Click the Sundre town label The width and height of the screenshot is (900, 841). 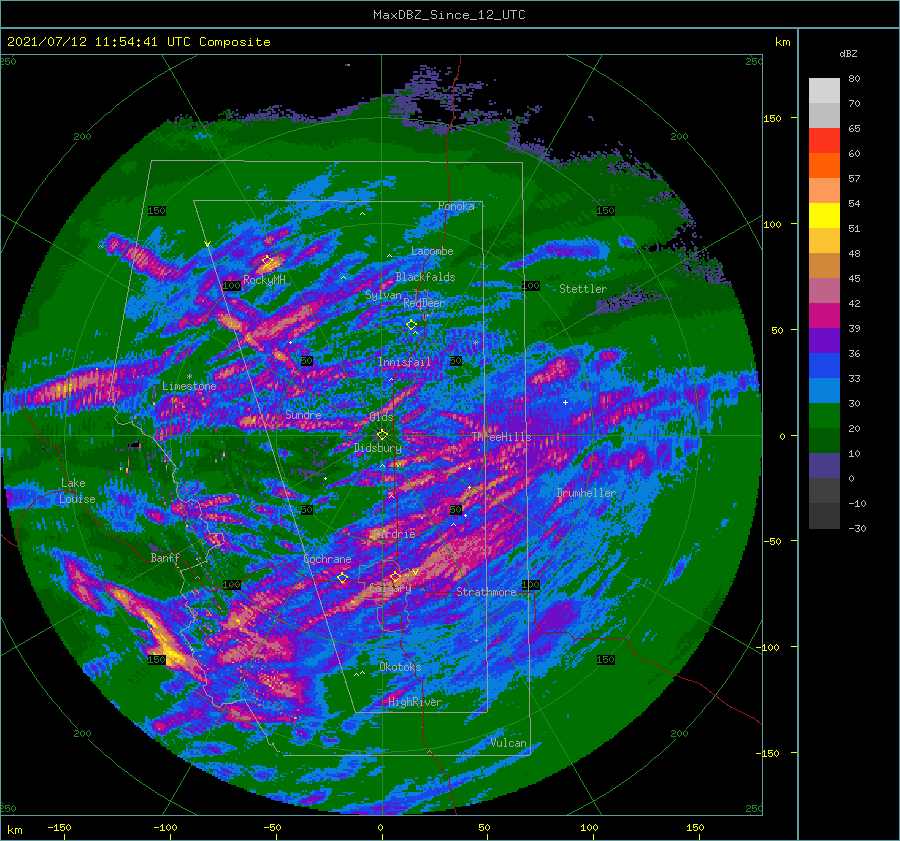[303, 414]
